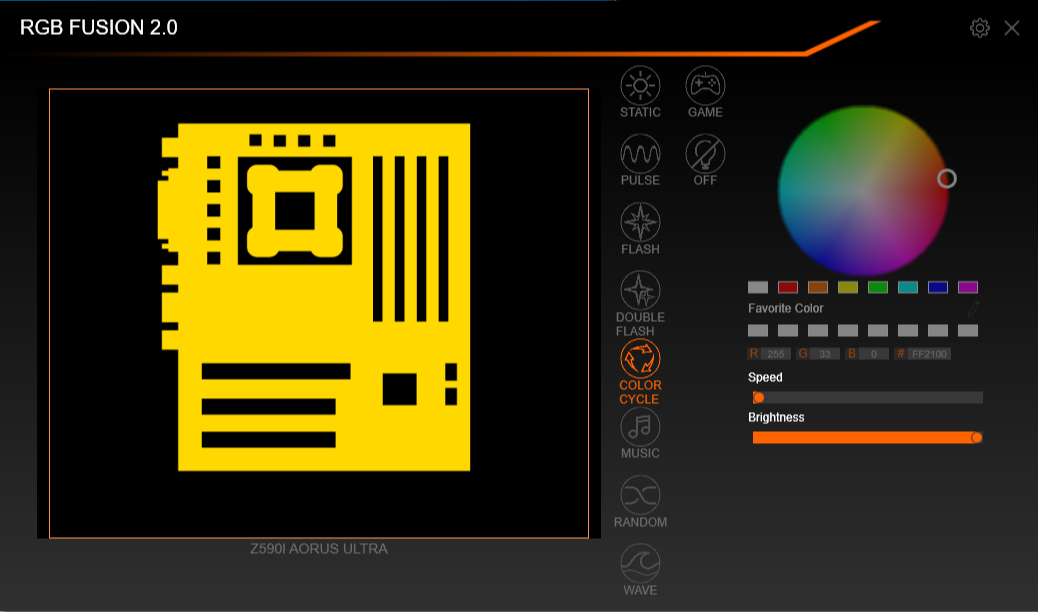Select the Static lighting mode
Screen dimensions: 1038x612
640,92
